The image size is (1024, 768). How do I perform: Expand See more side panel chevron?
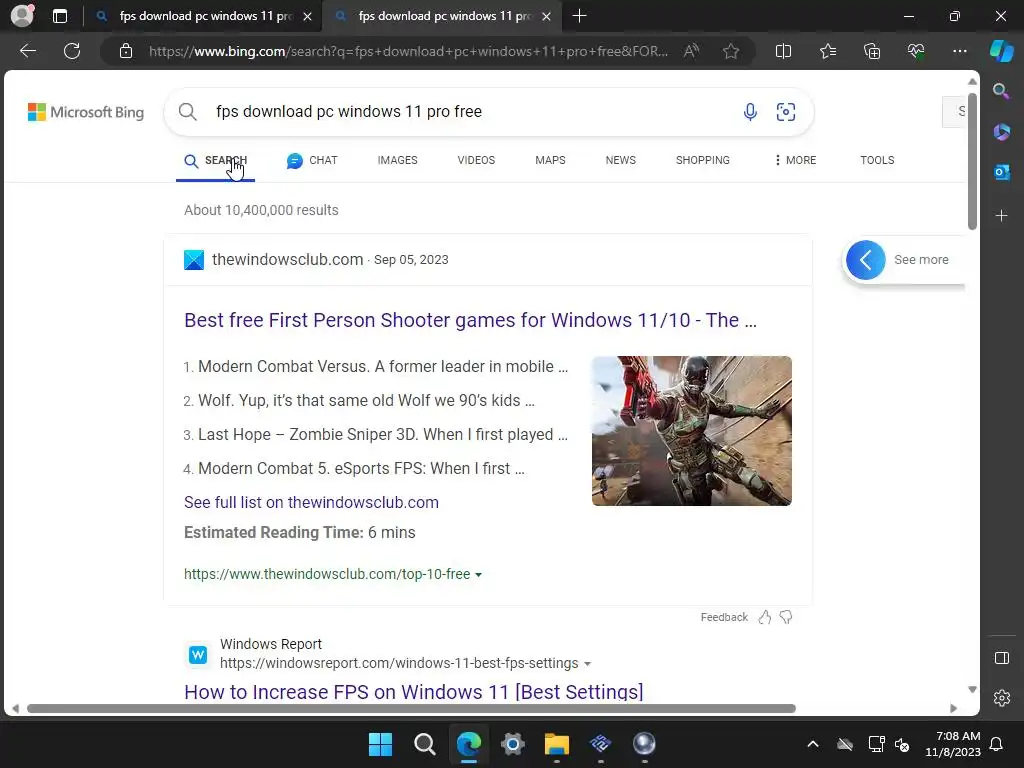point(865,260)
